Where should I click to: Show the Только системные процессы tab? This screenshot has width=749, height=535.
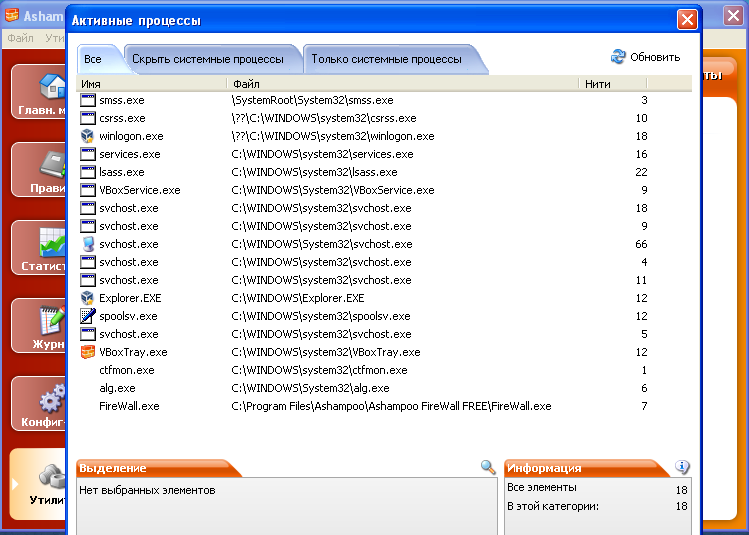coord(387,59)
